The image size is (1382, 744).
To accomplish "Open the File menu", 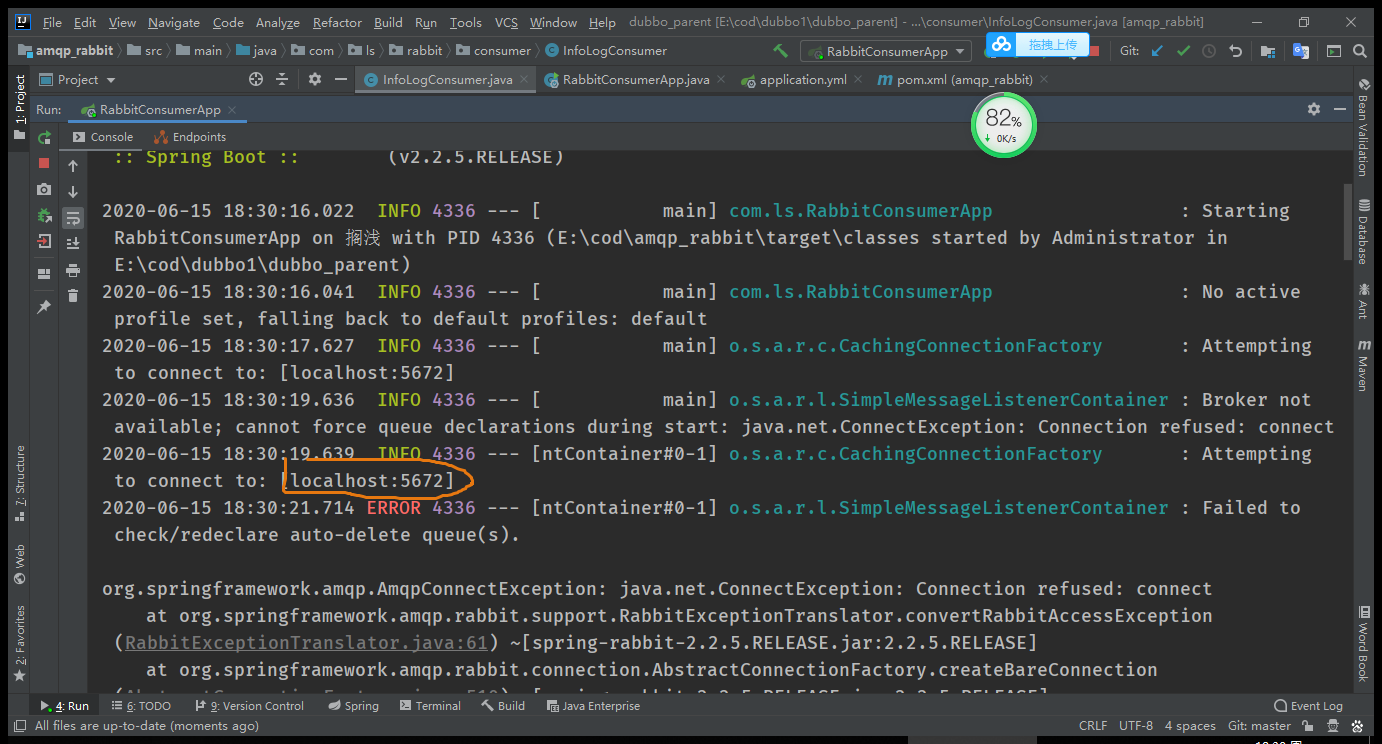I will point(52,22).
